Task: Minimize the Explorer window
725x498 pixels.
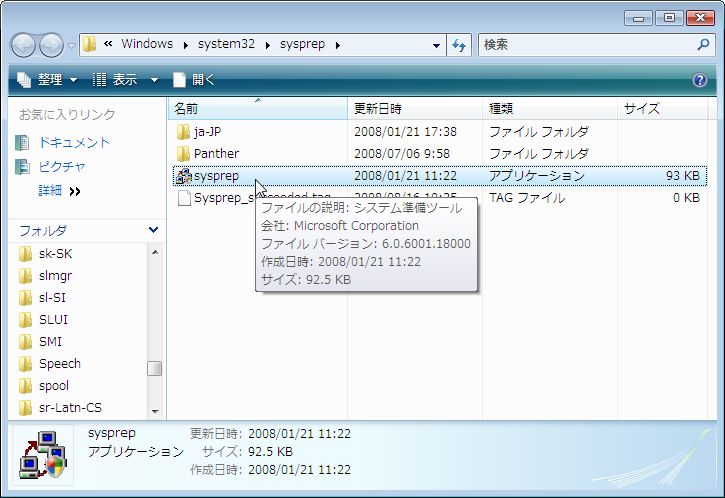Action: (638, 18)
